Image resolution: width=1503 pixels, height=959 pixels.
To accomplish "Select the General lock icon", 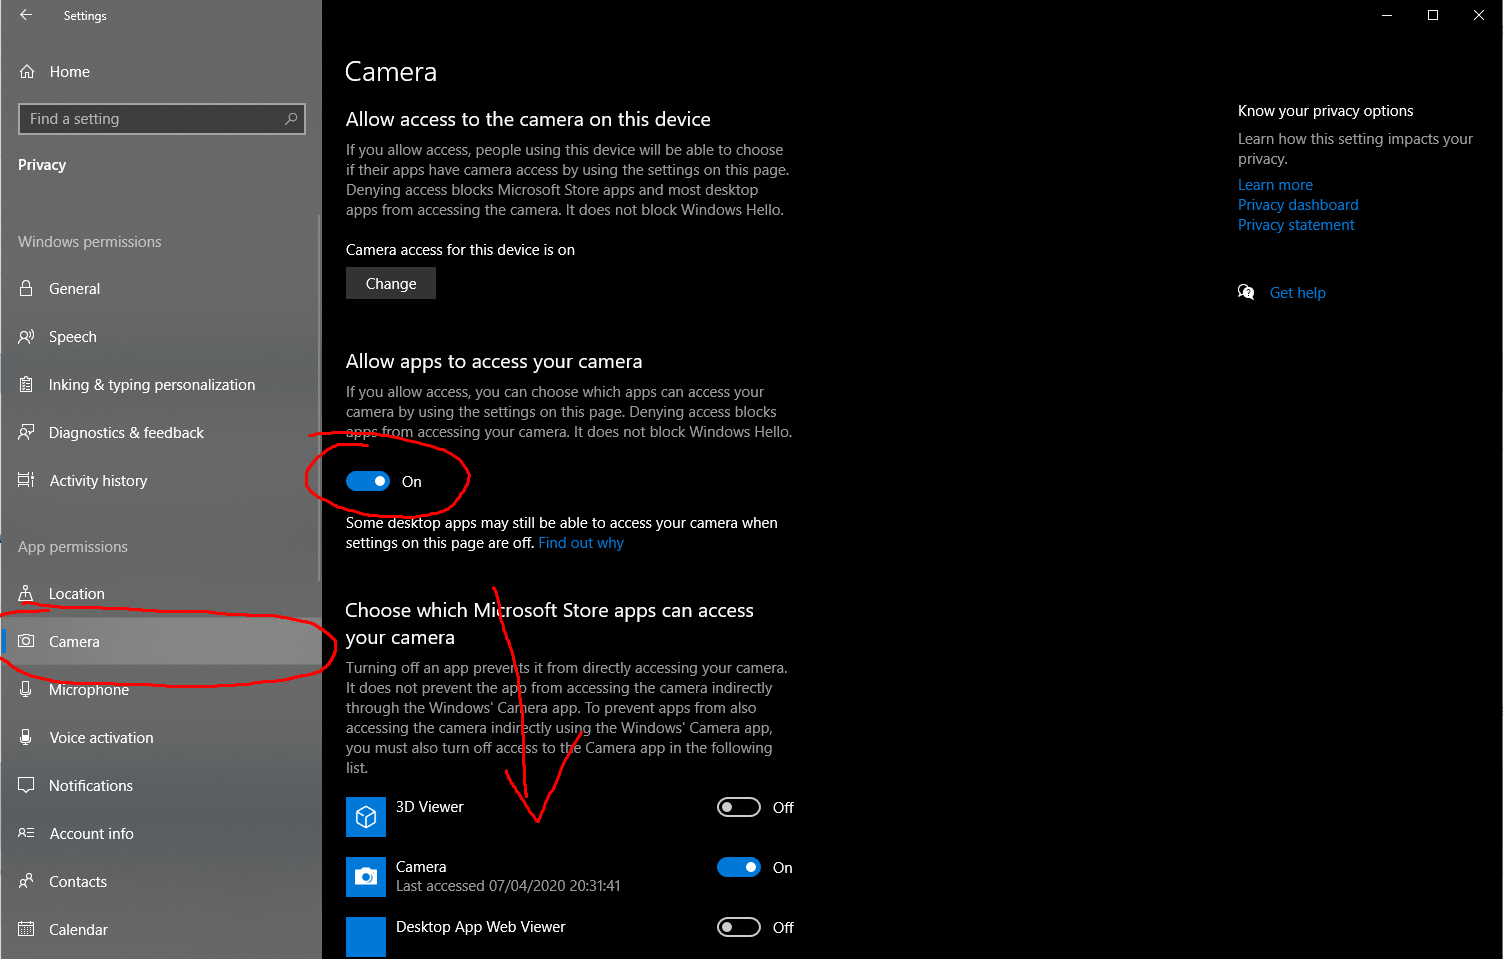I will tap(27, 288).
